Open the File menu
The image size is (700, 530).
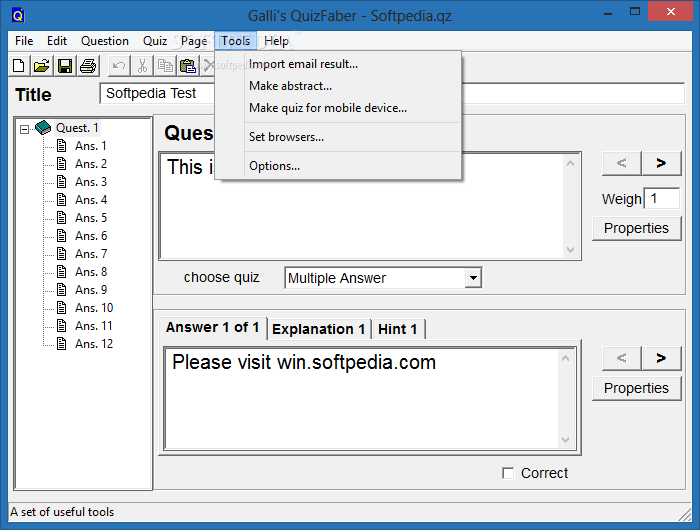(x=24, y=41)
